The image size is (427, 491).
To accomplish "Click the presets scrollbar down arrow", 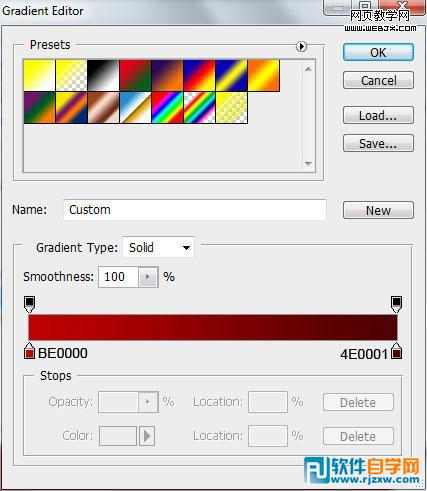I will (x=308, y=164).
